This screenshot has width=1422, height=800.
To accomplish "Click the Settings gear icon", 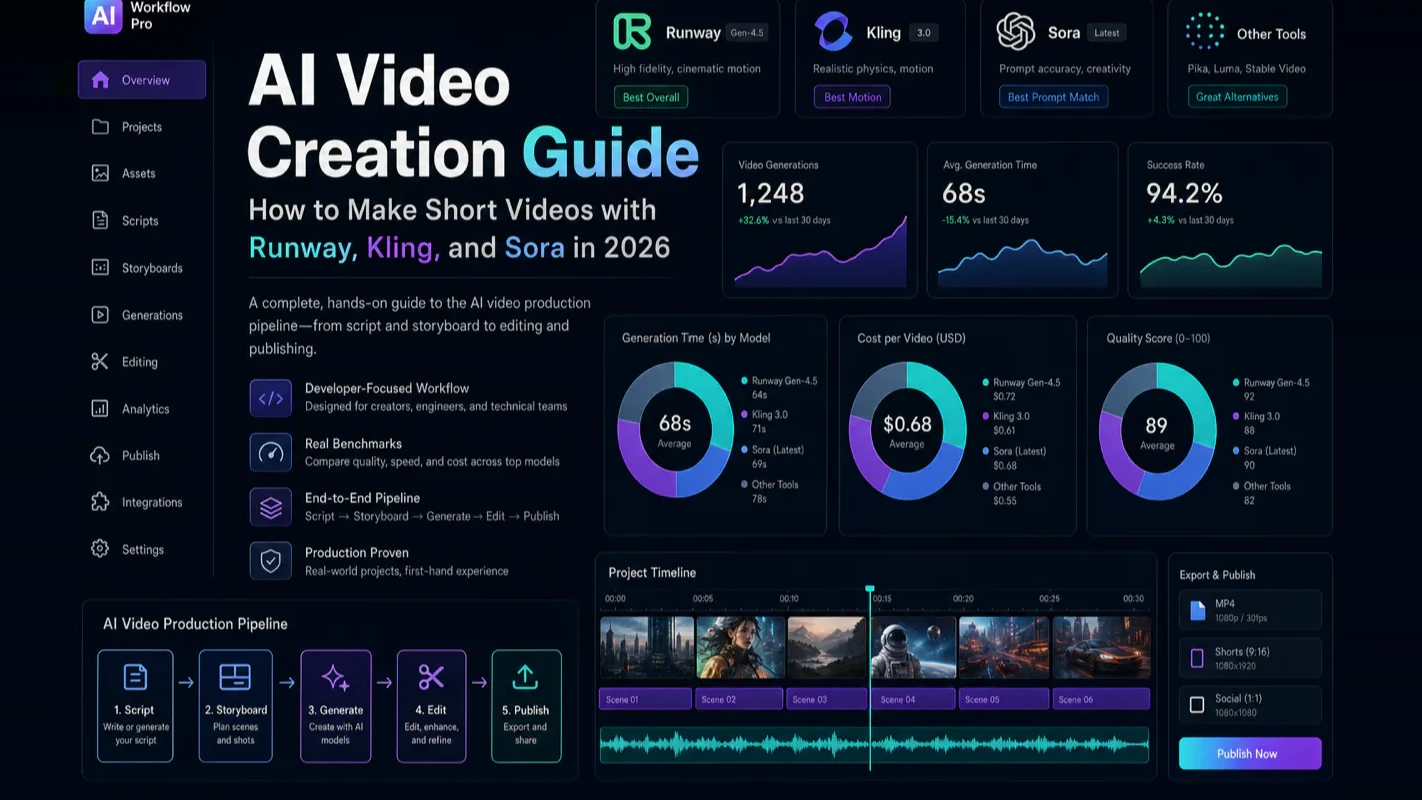I will coord(100,549).
